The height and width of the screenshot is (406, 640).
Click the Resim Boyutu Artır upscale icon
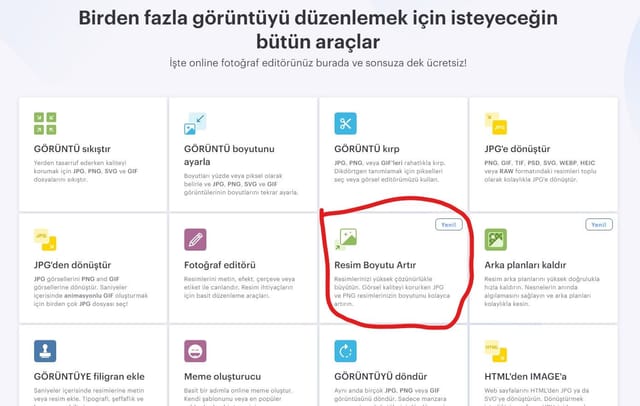coord(346,239)
